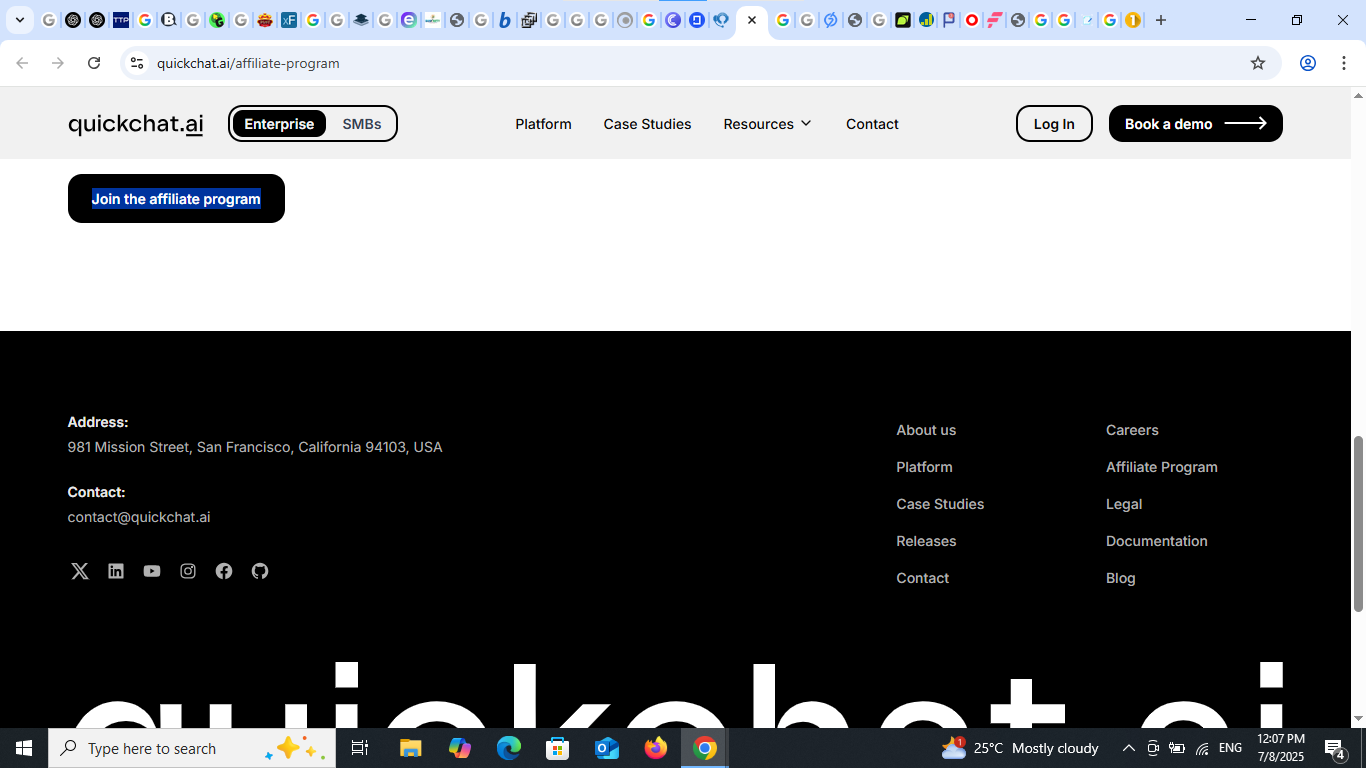This screenshot has height=768, width=1366.
Task: Open Contact in the top navigation
Action: pos(872,124)
